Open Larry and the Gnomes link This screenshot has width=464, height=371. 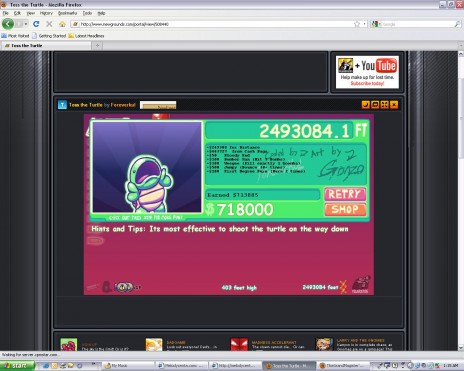pos(360,340)
